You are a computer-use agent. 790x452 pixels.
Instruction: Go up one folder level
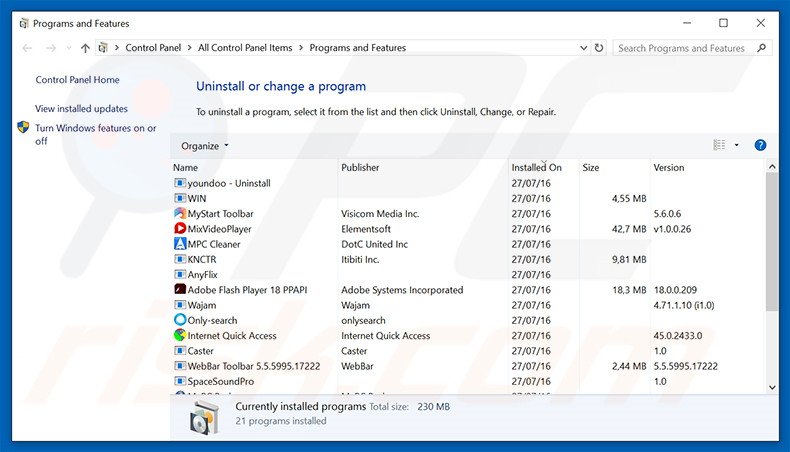(85, 48)
